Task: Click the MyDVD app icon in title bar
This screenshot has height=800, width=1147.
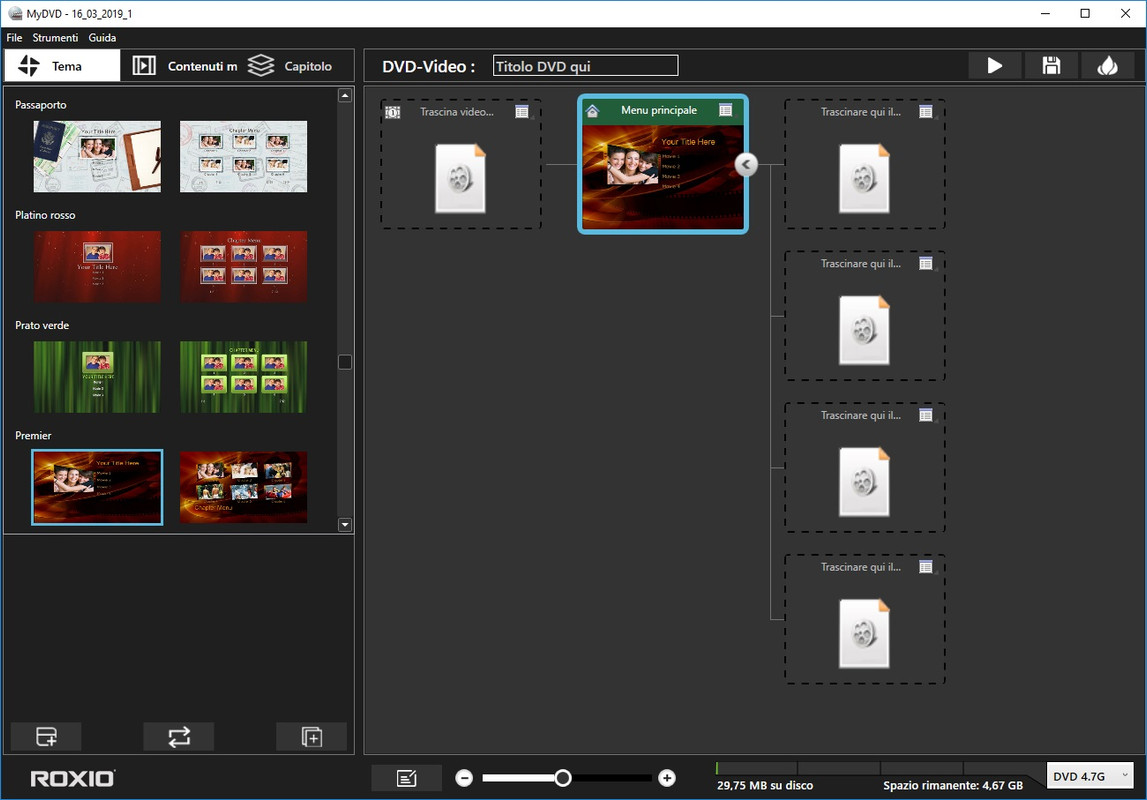Action: (15, 13)
